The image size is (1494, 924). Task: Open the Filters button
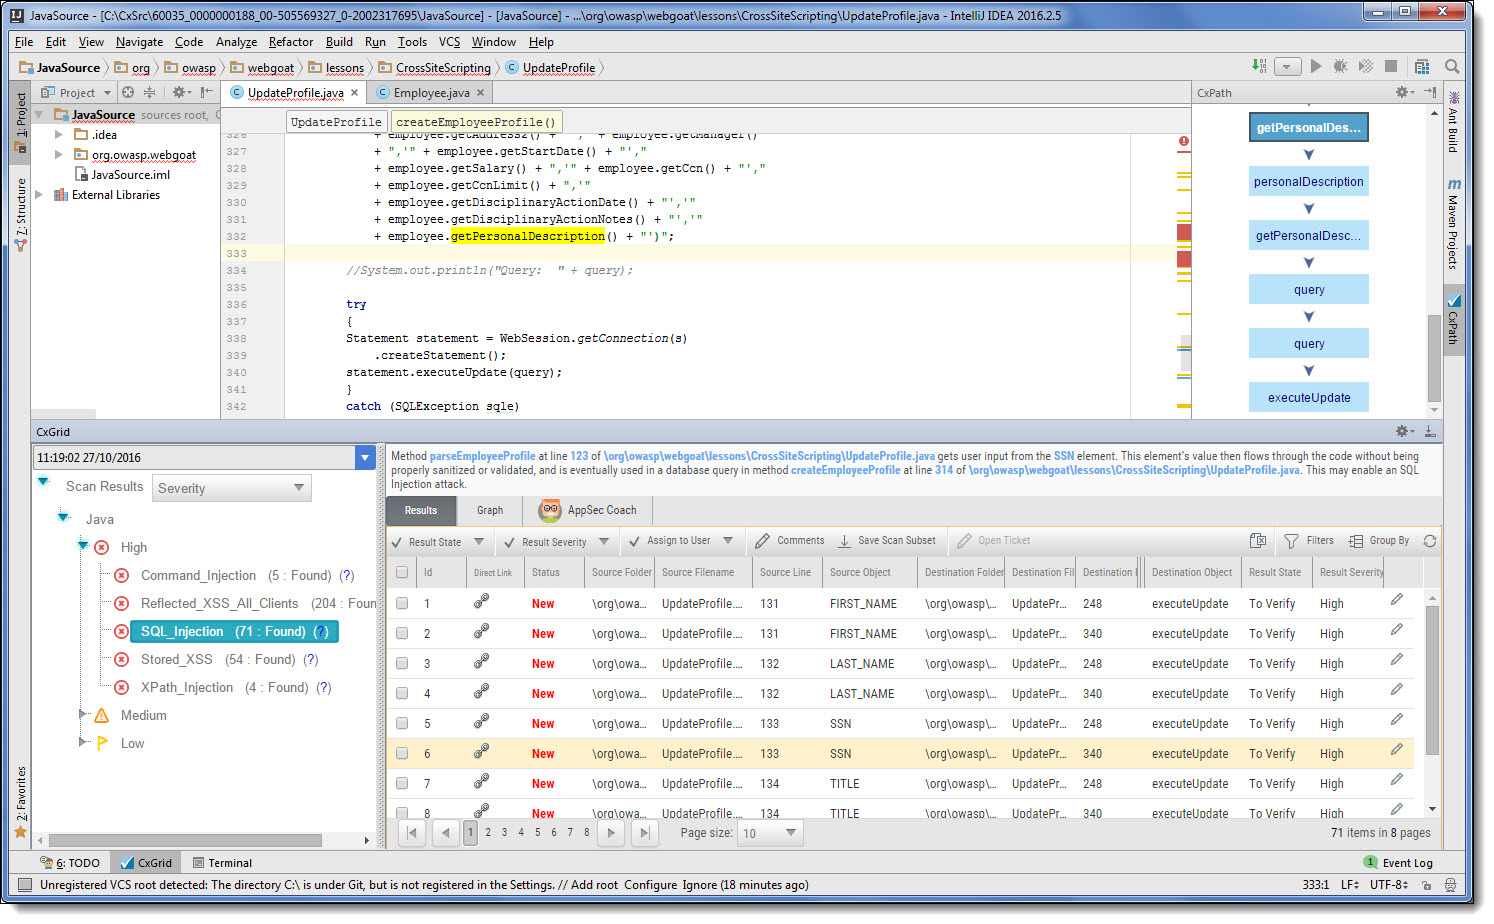point(1309,541)
